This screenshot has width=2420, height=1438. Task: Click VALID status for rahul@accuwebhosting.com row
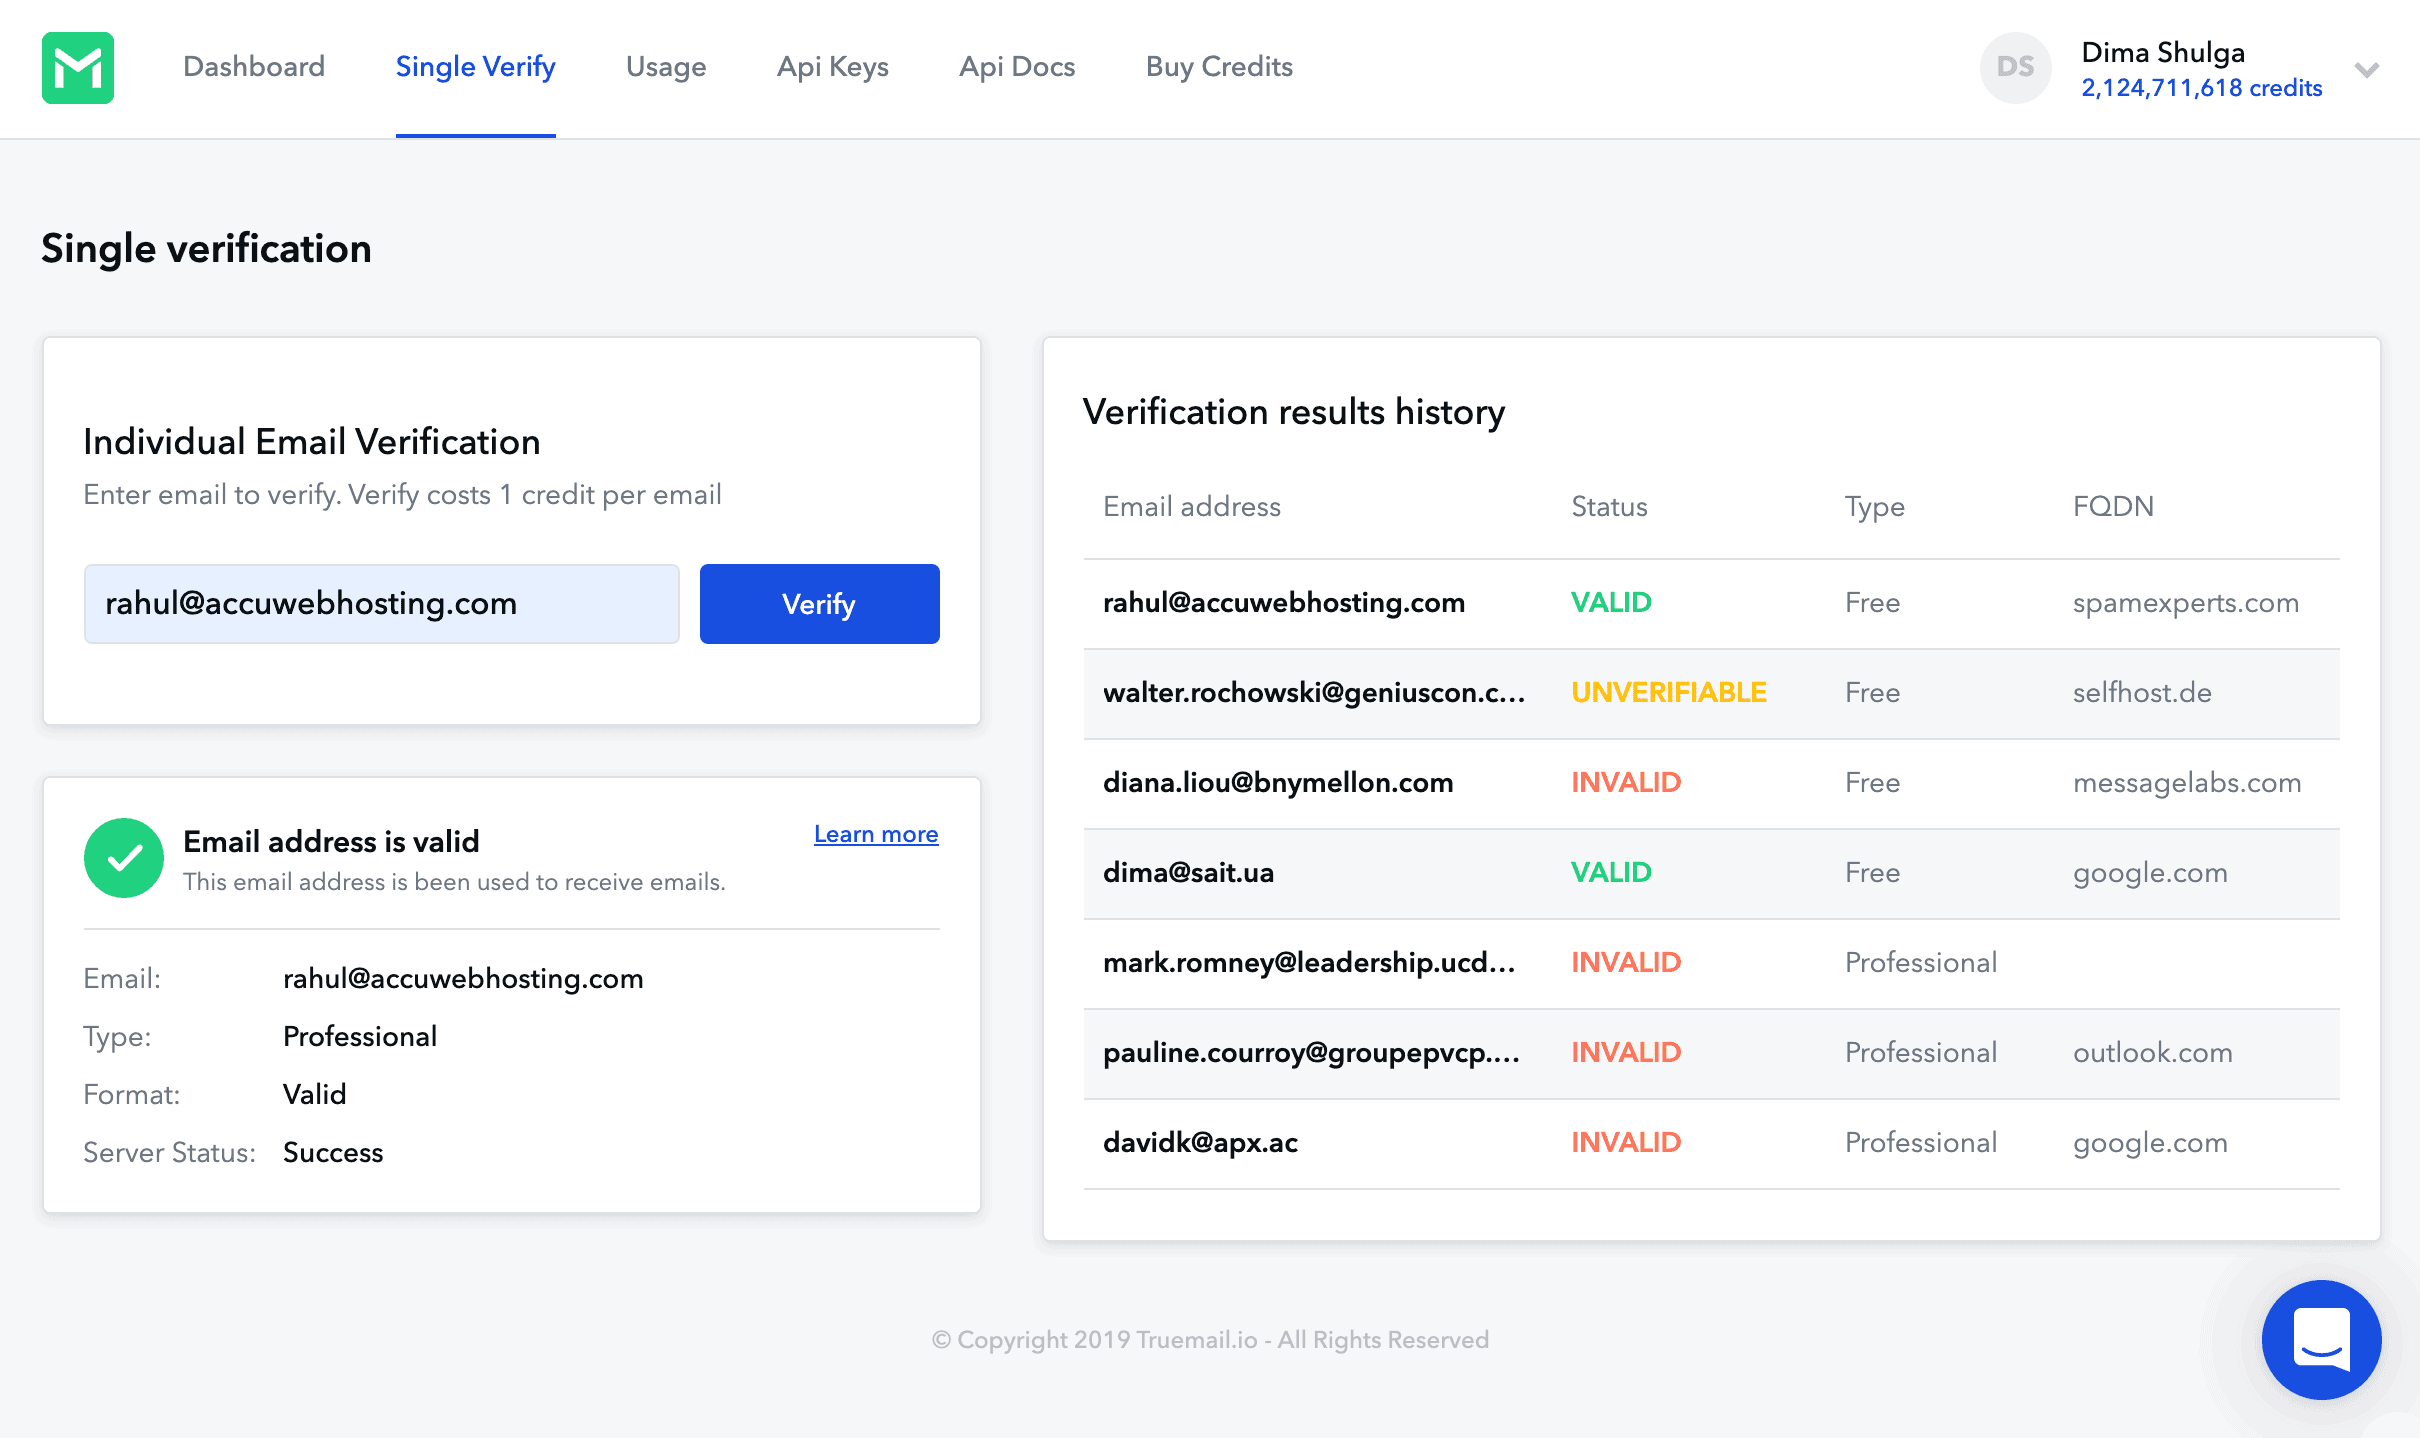1611,602
